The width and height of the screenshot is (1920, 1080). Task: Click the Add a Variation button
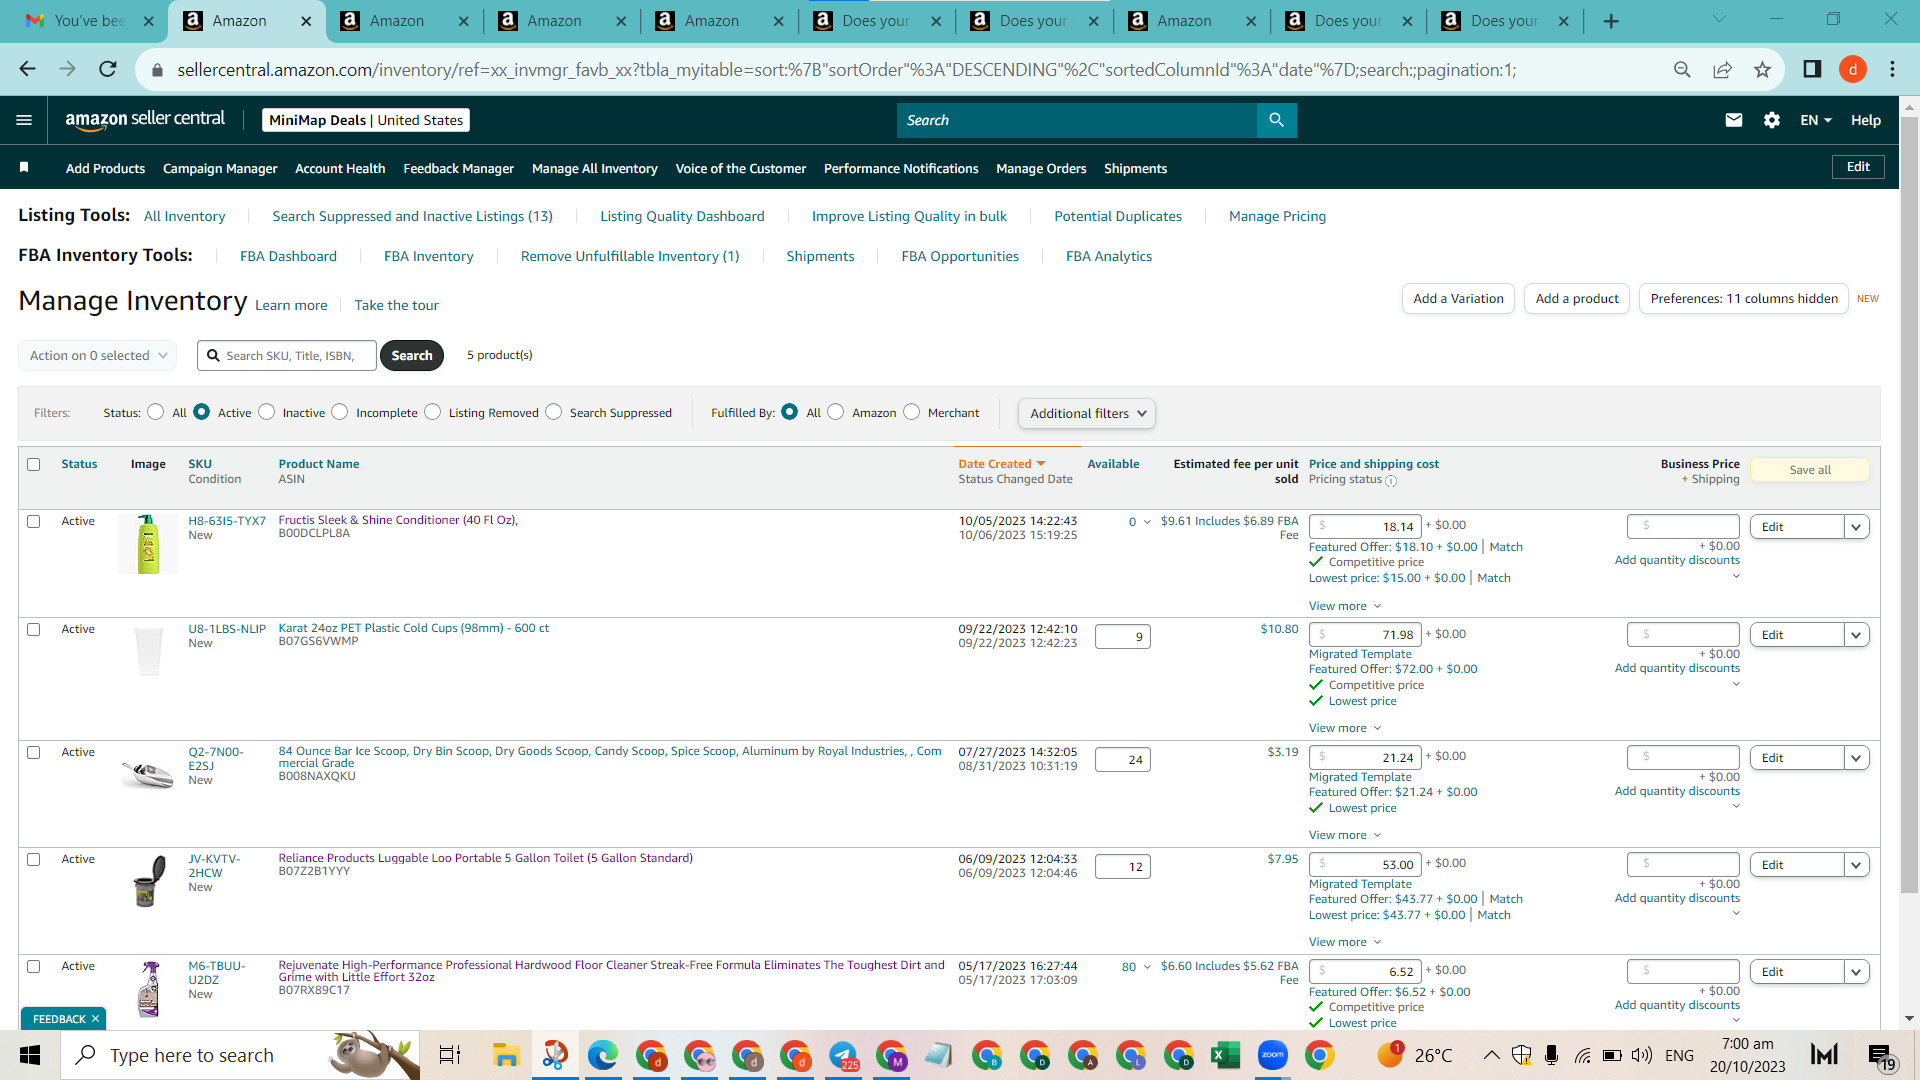(1458, 298)
